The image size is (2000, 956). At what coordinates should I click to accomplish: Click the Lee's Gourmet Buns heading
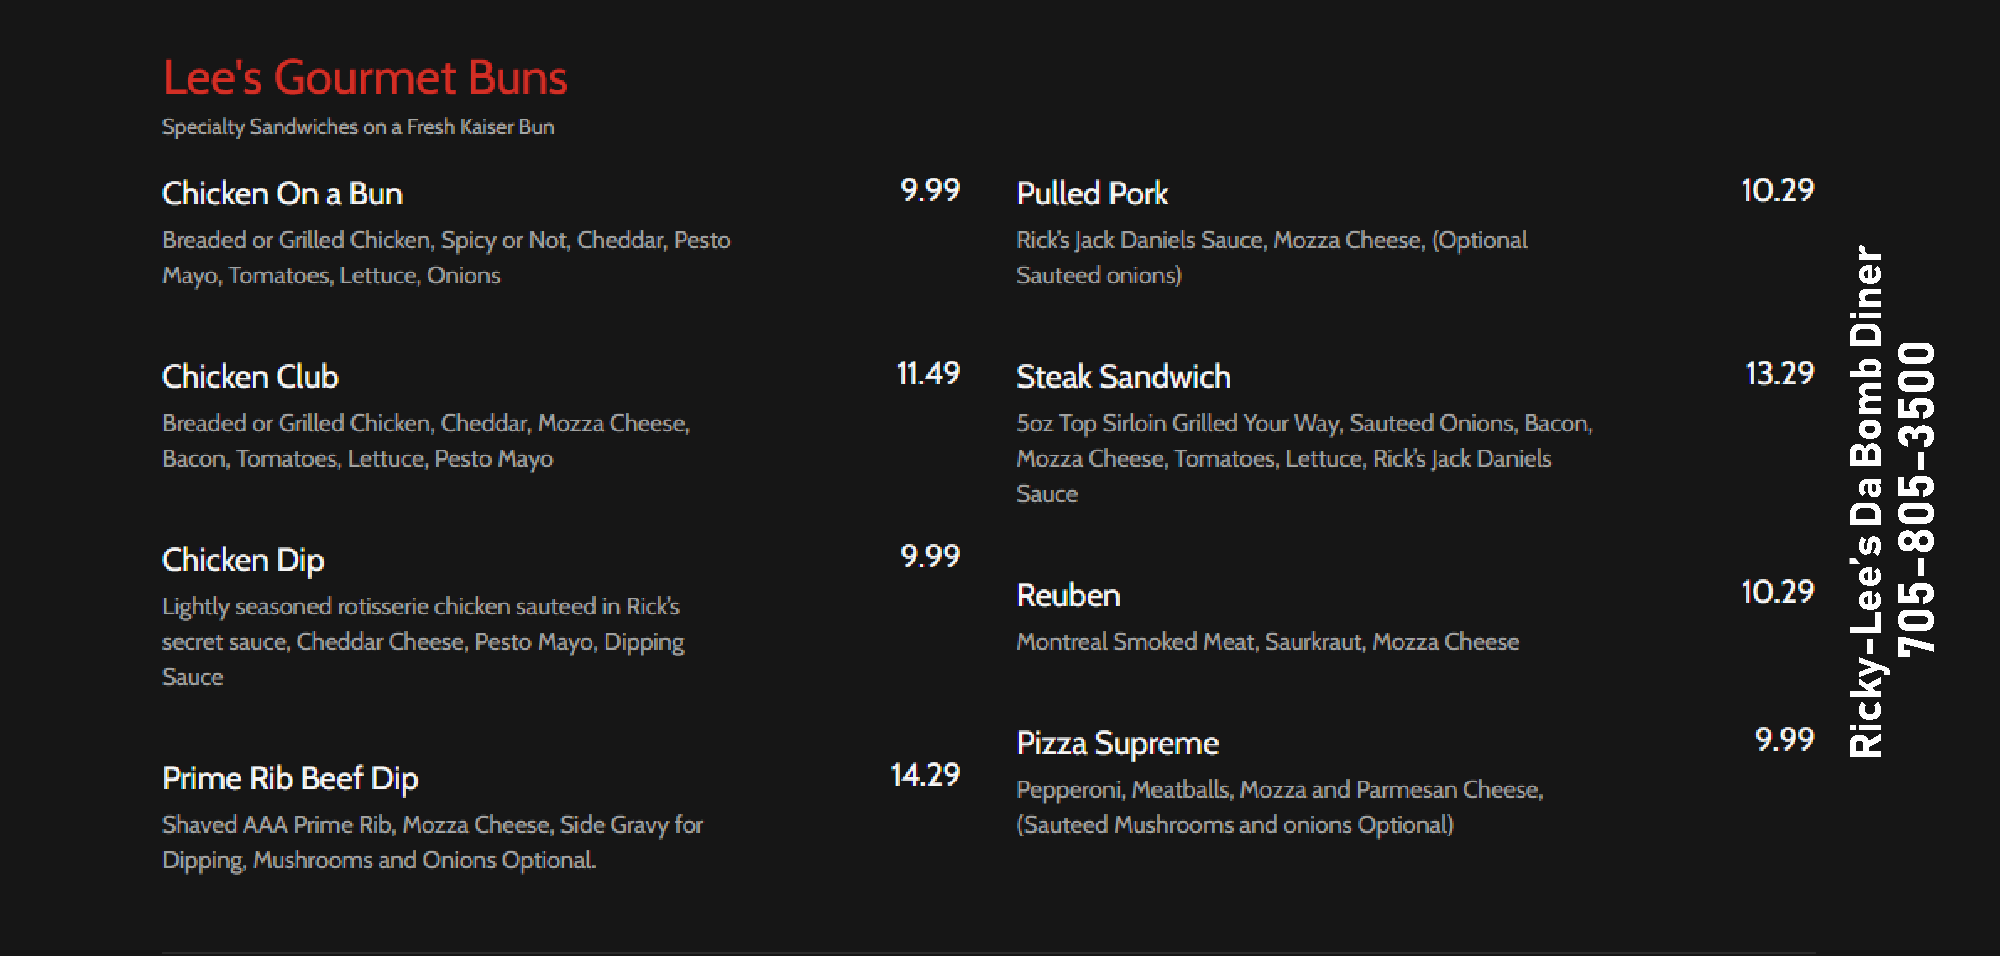(x=365, y=78)
